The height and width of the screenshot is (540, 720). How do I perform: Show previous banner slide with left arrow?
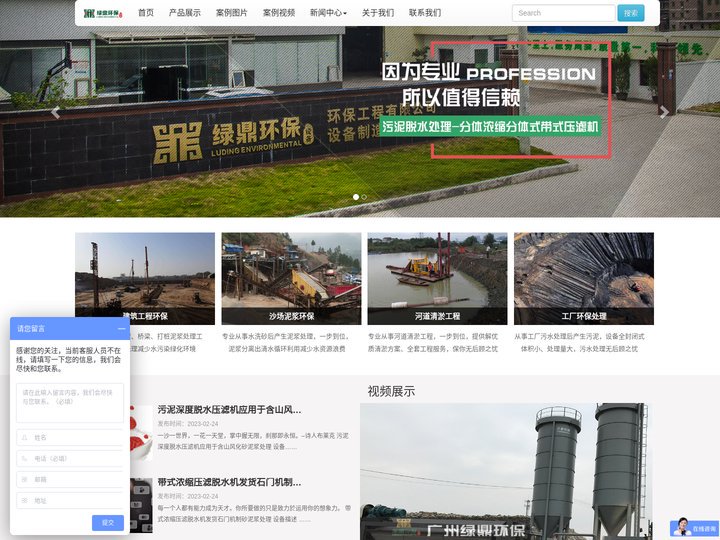(56, 112)
